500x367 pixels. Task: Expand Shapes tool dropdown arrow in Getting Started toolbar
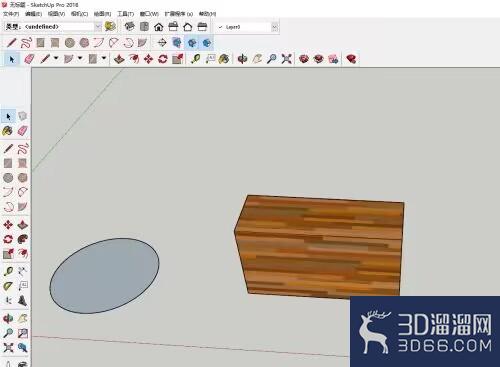(104, 58)
